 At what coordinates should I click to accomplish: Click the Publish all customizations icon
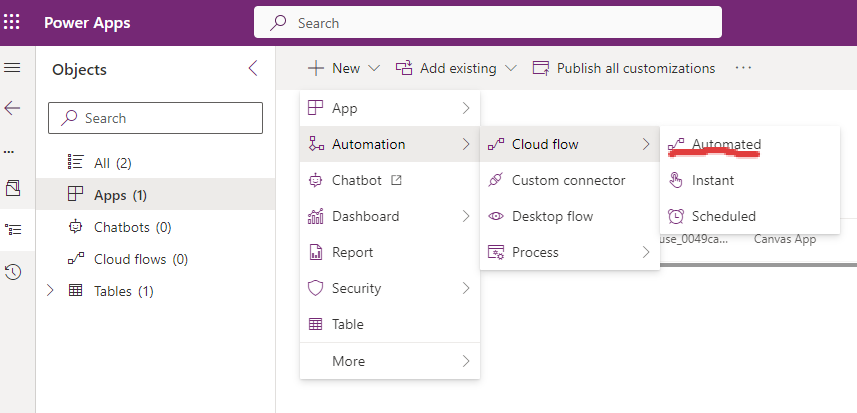(541, 68)
